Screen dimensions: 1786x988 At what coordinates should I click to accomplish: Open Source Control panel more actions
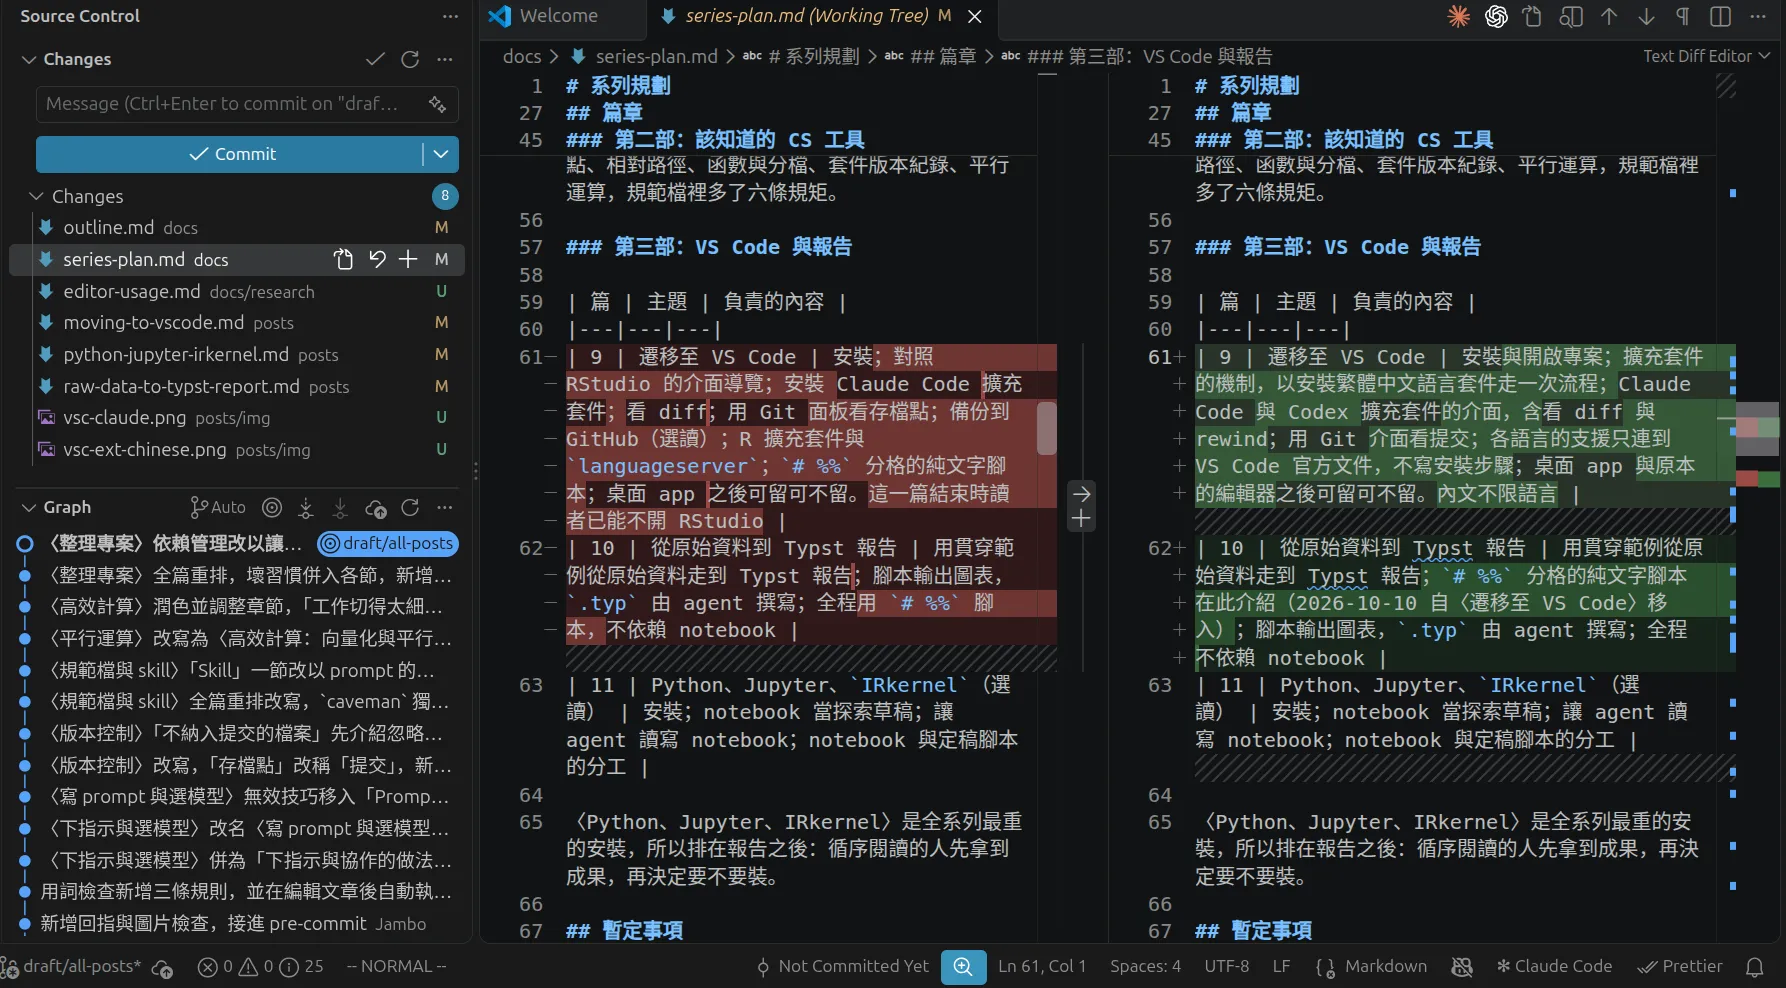[450, 16]
